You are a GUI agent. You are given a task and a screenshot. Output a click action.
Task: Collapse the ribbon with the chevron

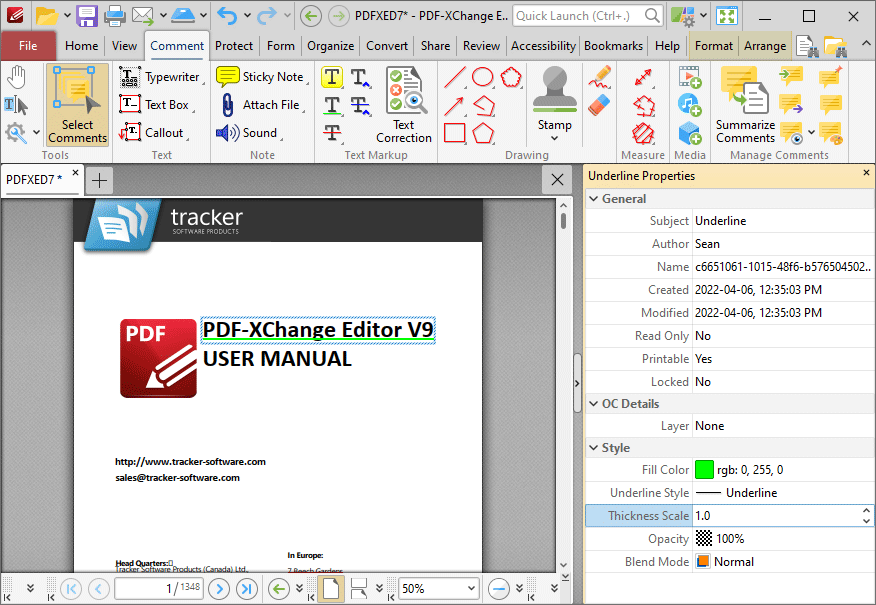point(865,43)
